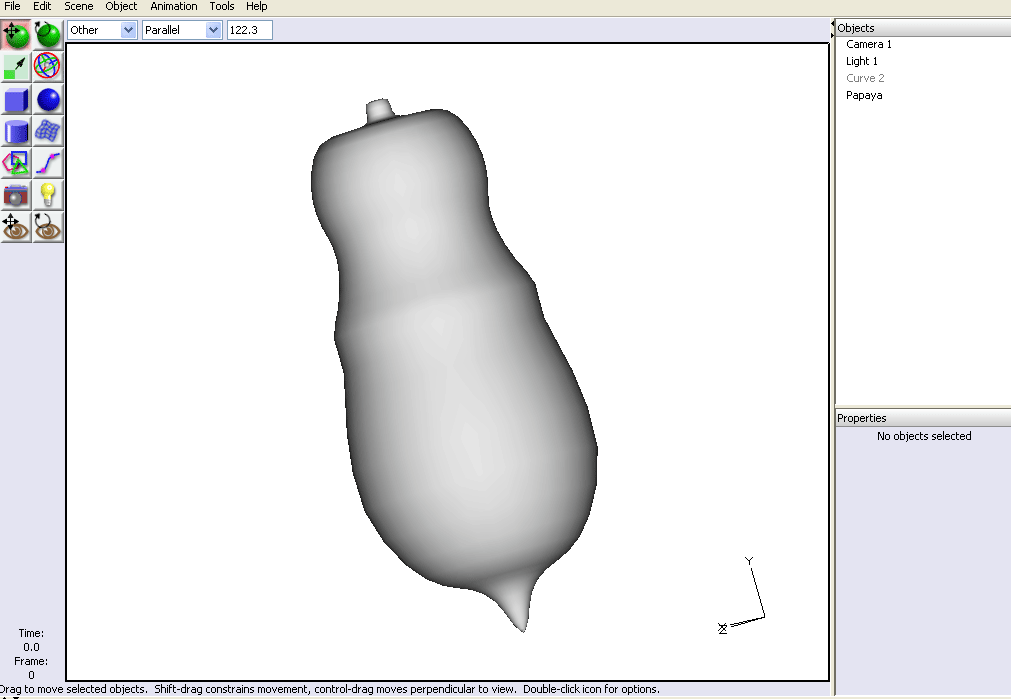Viewport: 1011px width, 699px height.
Task: Select the Resize Object tool
Action: [x=16, y=67]
